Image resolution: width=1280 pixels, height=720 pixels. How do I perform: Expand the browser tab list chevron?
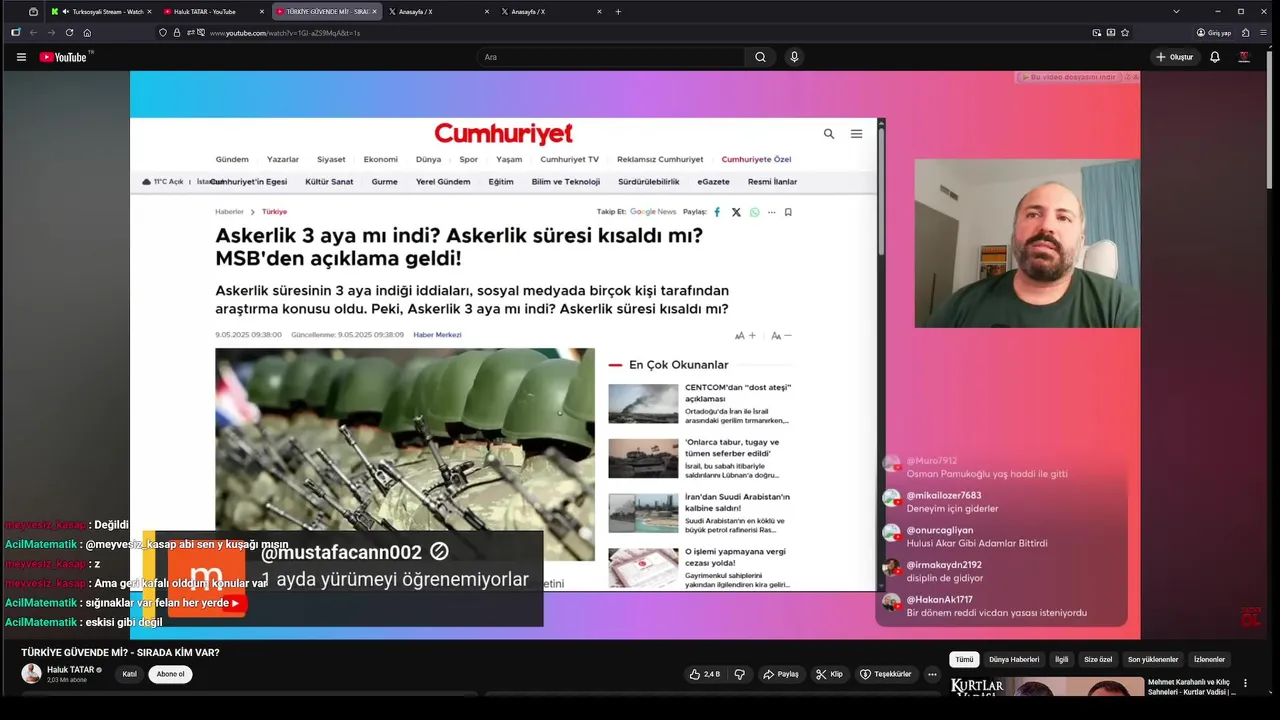point(1176,12)
